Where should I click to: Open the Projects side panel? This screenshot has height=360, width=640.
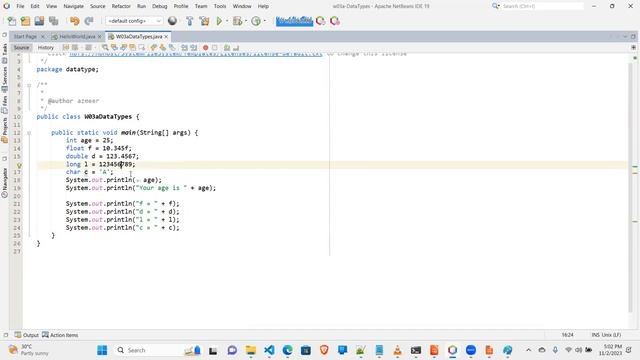pyautogui.click(x=4, y=130)
